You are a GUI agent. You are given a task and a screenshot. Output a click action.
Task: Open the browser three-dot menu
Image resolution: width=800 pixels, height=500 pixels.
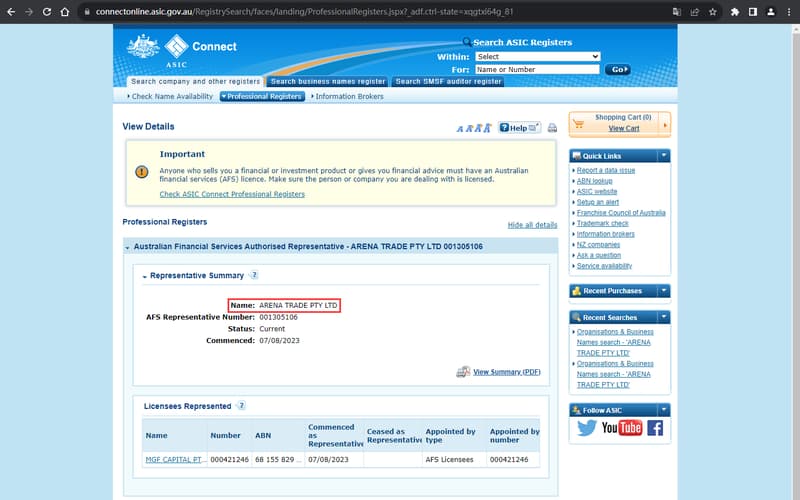tap(789, 12)
